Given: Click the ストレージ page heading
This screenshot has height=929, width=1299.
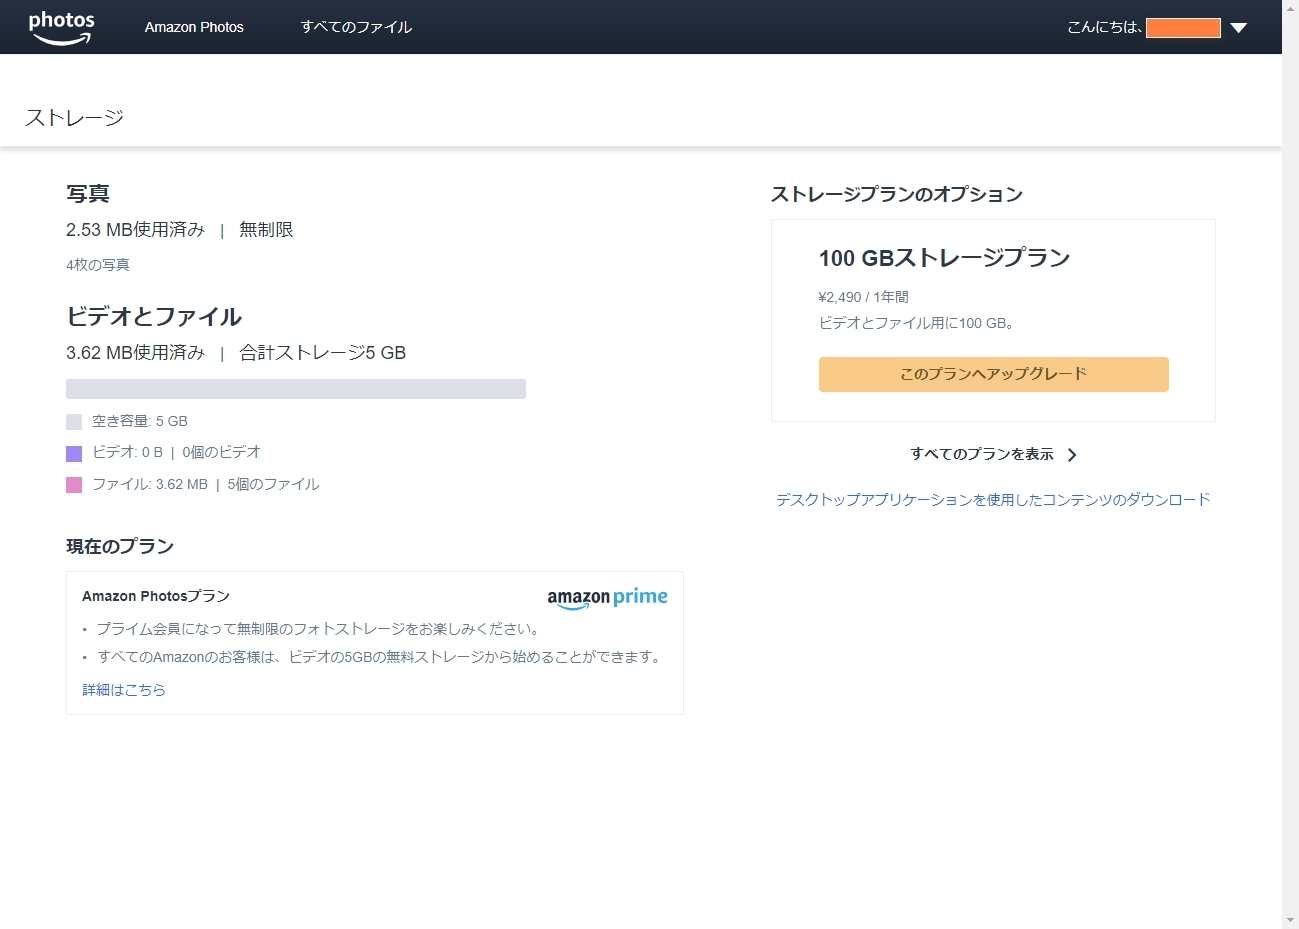Looking at the screenshot, I should (x=74, y=118).
